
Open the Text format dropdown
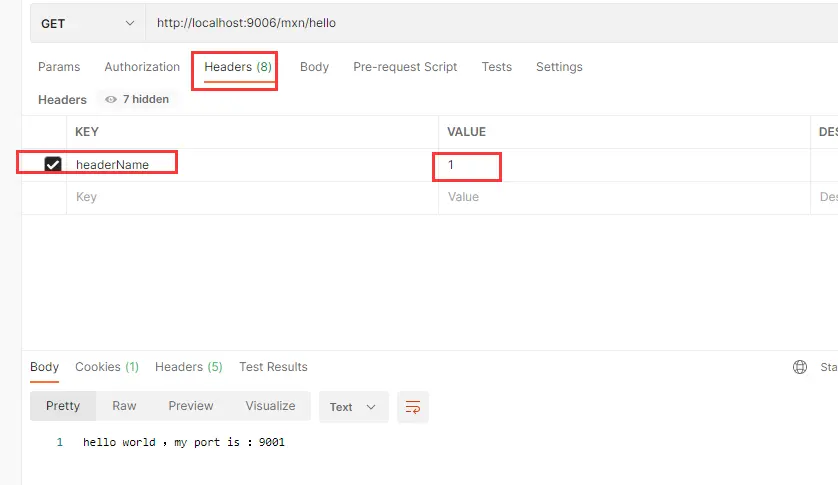pyautogui.click(x=353, y=407)
